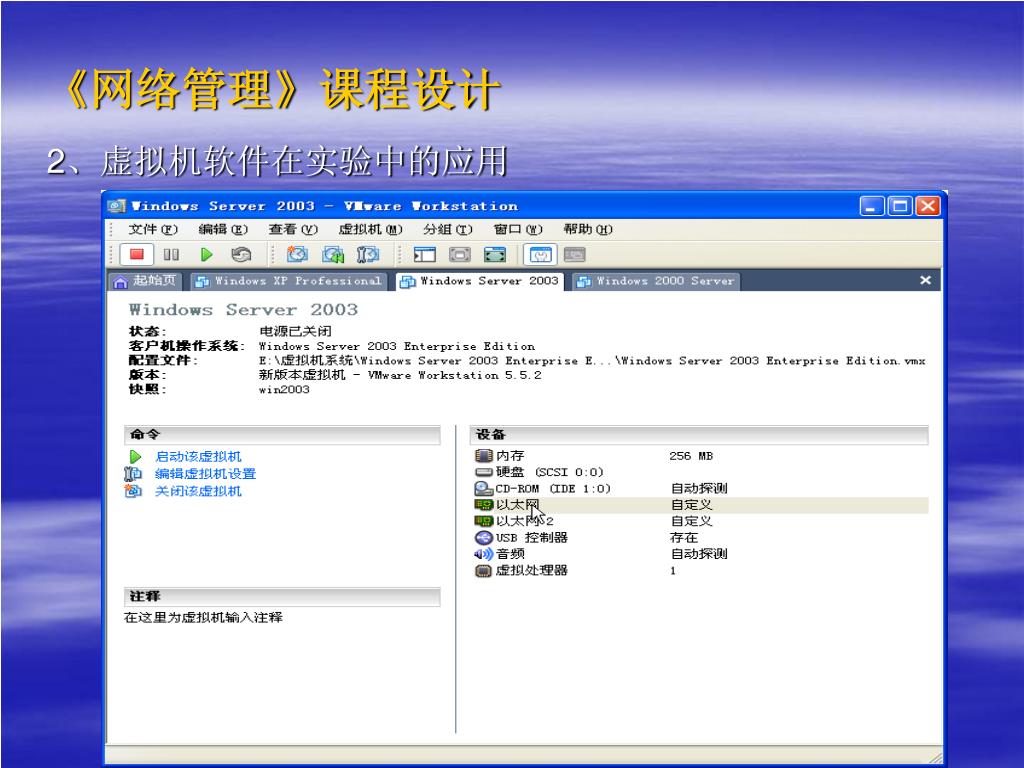Click the icon beside 关闭该虚拟机

click(133, 490)
